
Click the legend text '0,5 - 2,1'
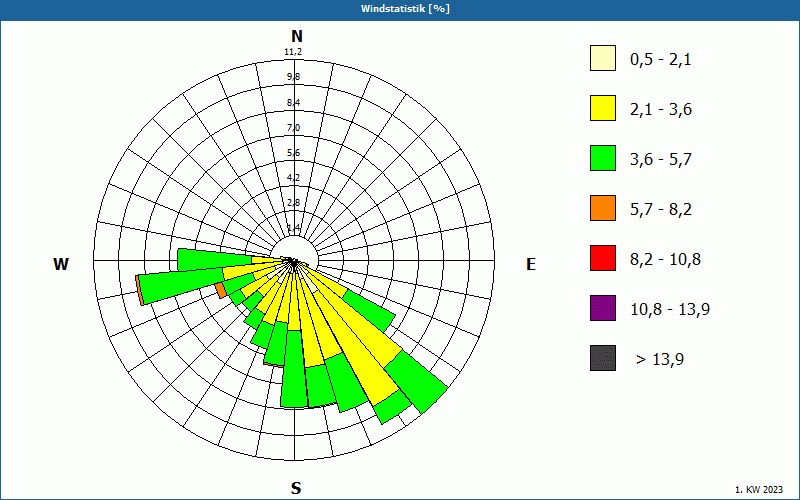point(661,60)
